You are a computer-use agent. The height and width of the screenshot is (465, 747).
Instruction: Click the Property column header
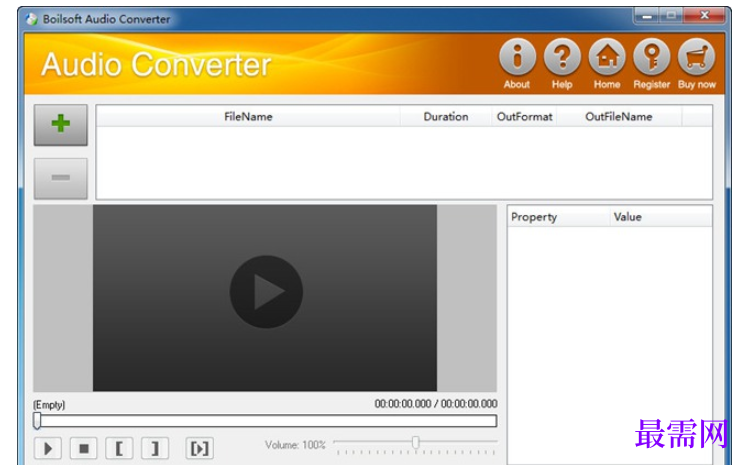(x=558, y=217)
